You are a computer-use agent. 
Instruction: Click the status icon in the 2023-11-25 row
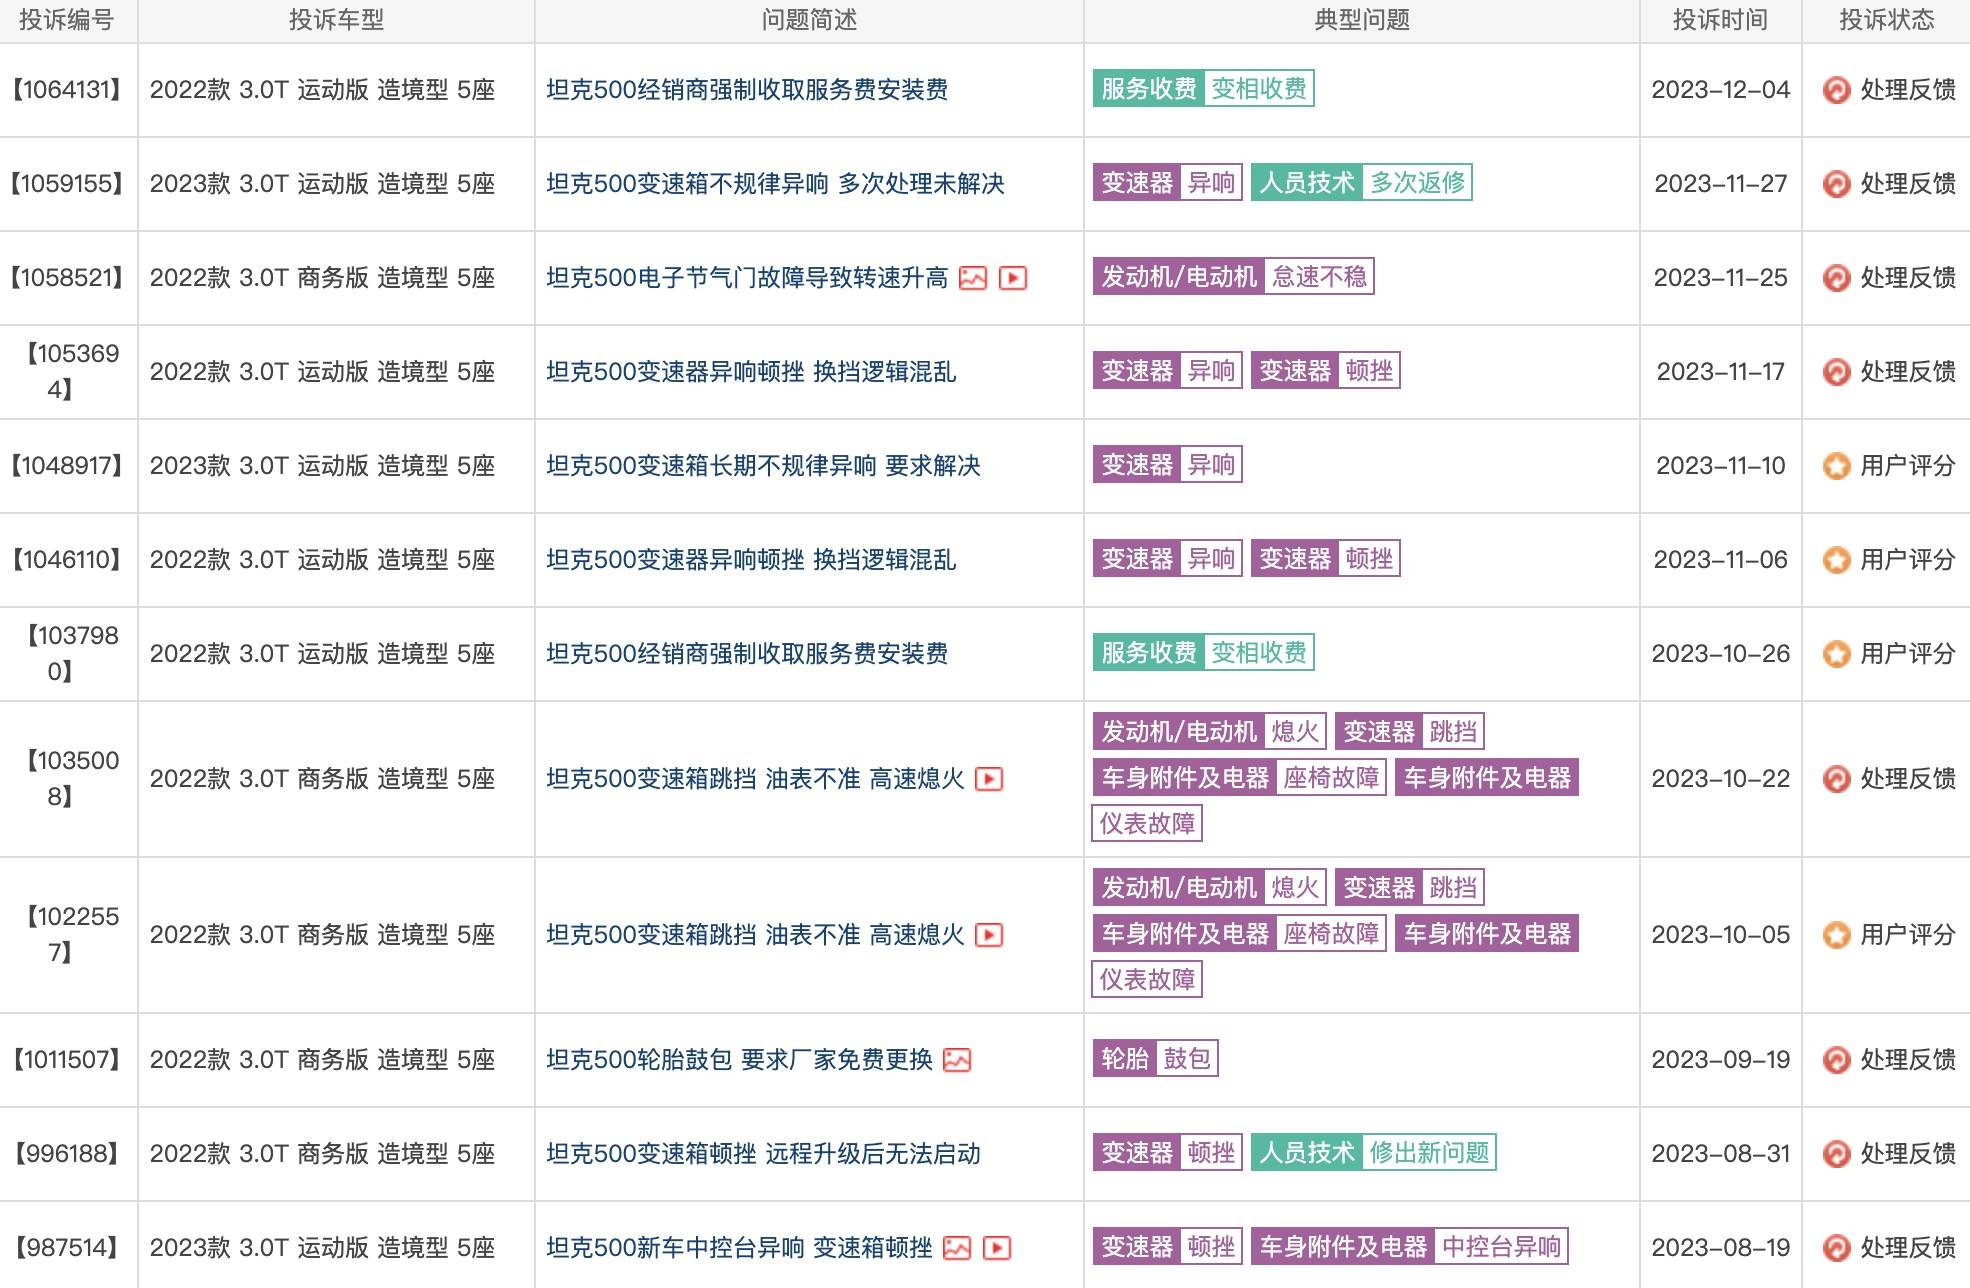1836,278
